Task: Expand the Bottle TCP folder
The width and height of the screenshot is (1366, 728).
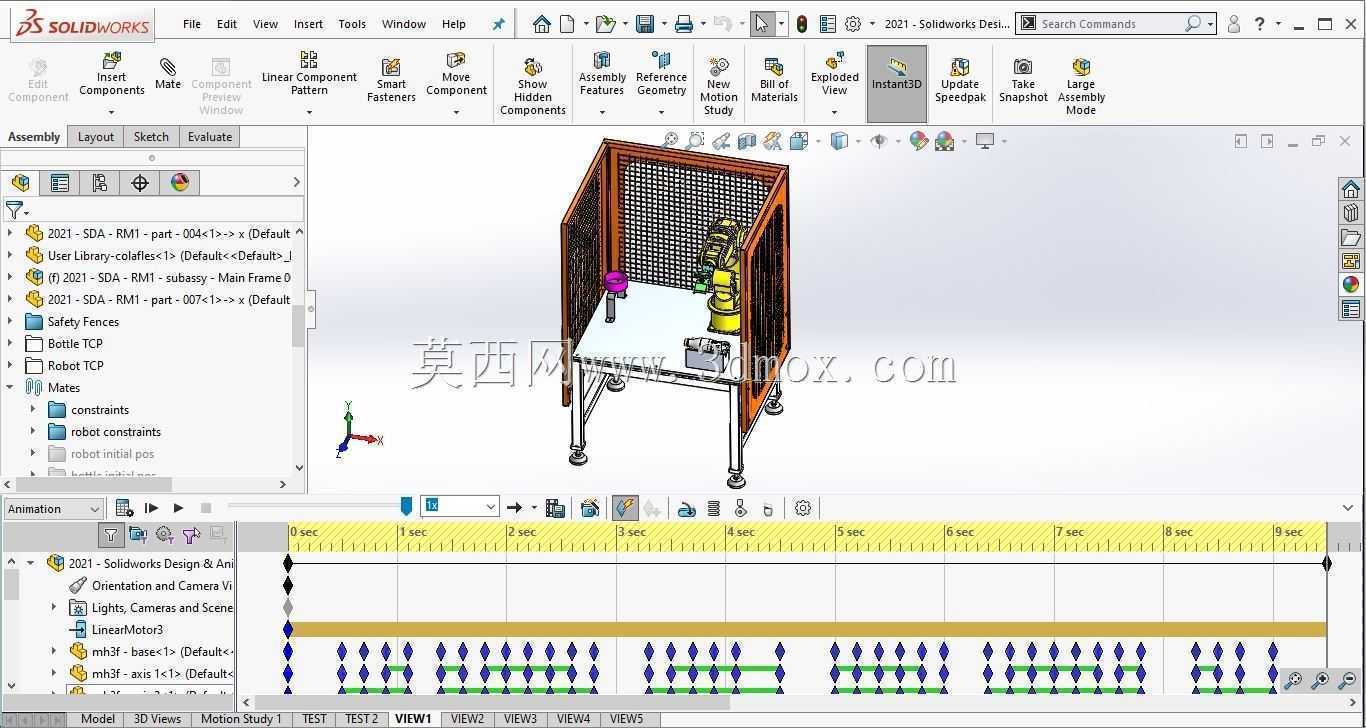Action: [x=11, y=344]
